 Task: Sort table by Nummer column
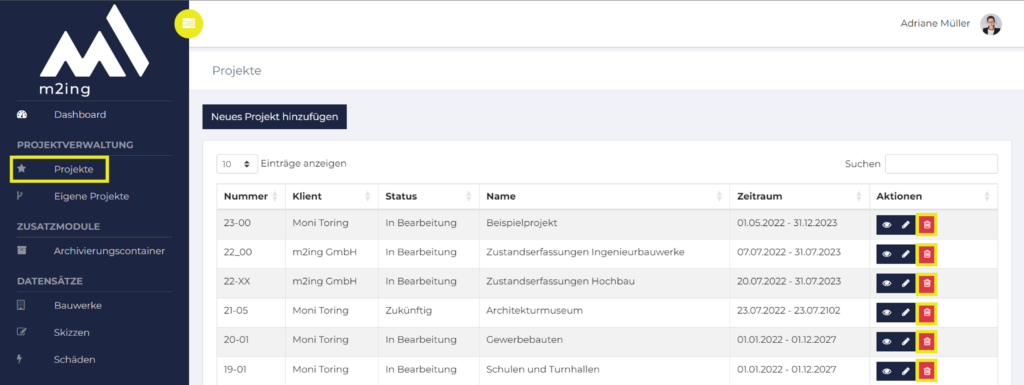coord(251,196)
